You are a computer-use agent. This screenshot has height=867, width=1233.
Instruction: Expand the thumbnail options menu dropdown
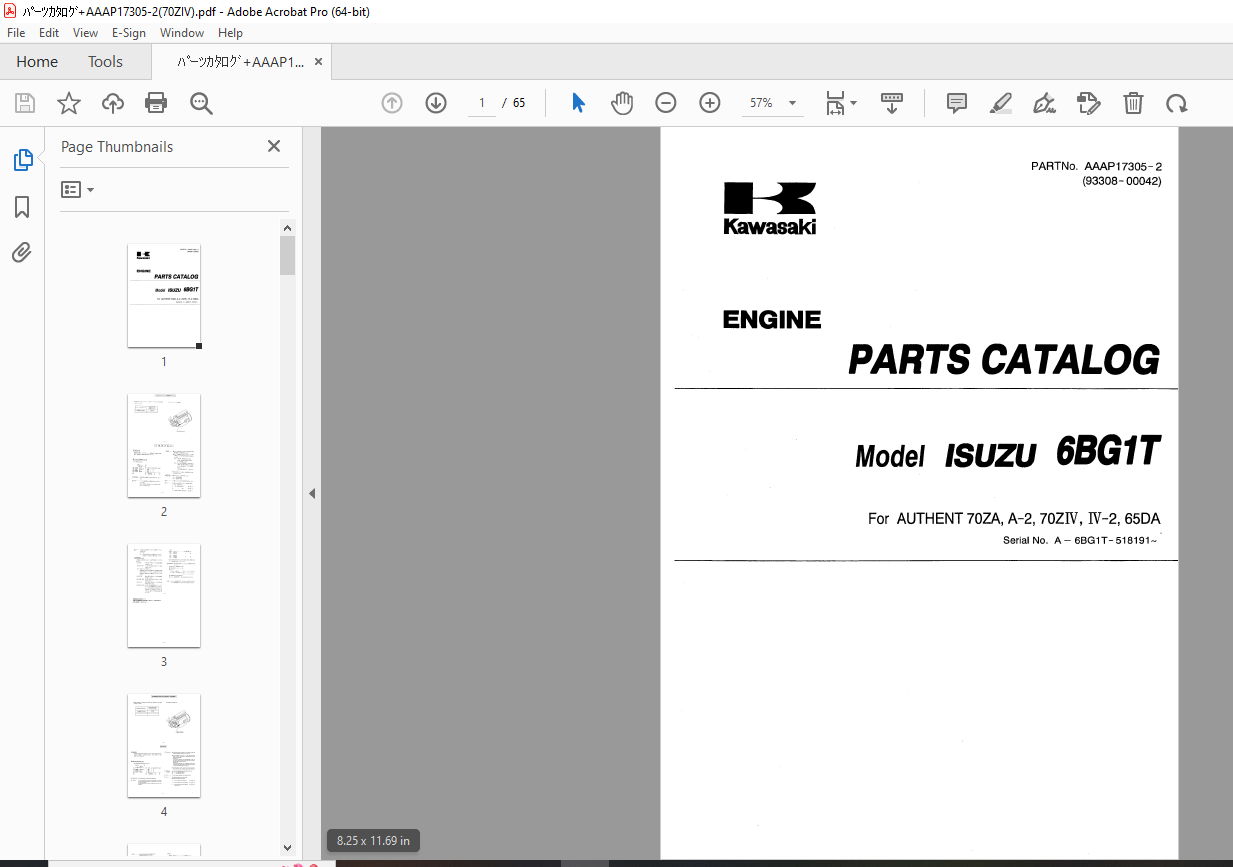point(78,189)
